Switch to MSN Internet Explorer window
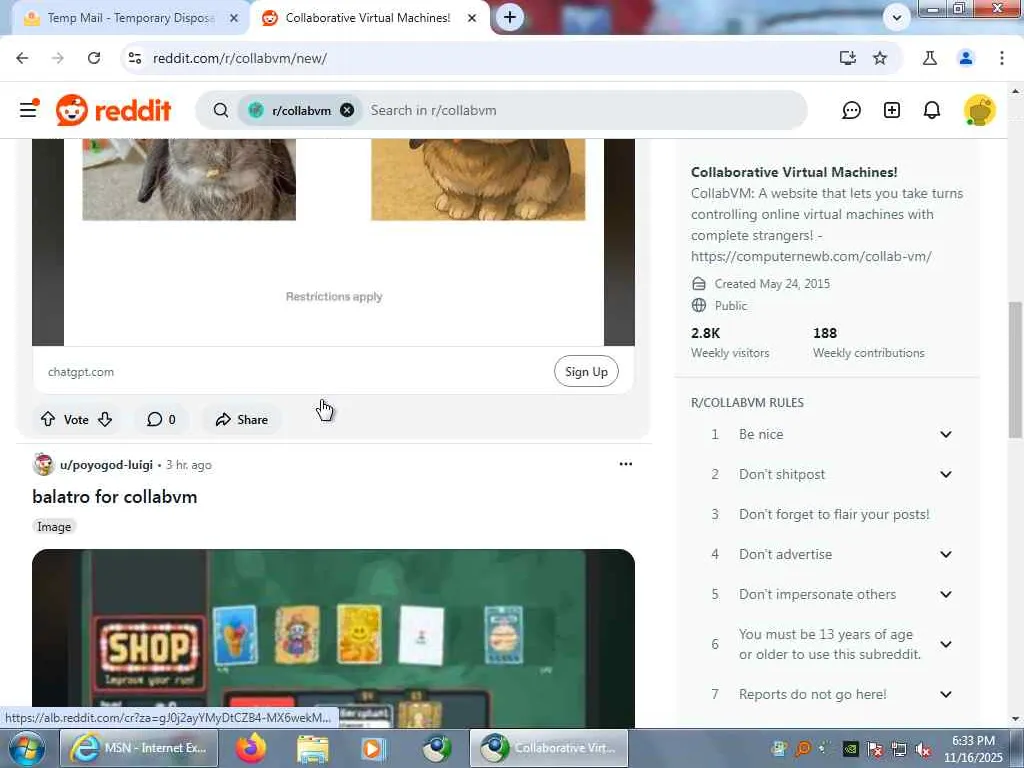 pyautogui.click(x=139, y=748)
